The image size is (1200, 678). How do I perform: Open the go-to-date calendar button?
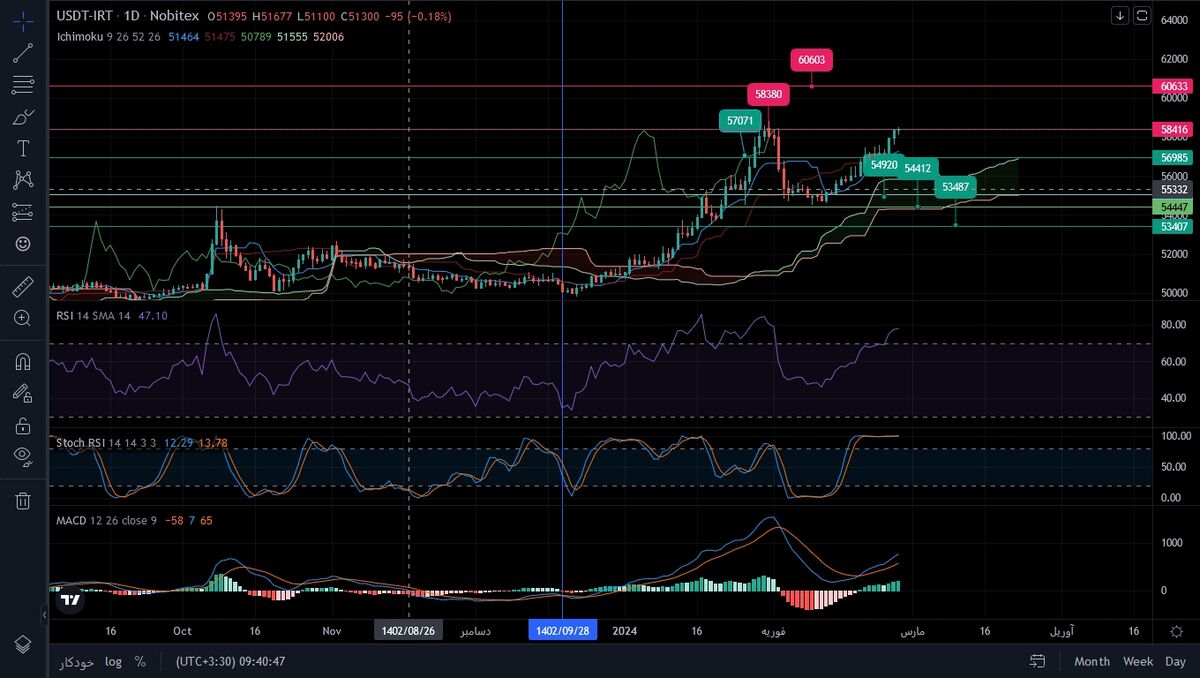1038,661
